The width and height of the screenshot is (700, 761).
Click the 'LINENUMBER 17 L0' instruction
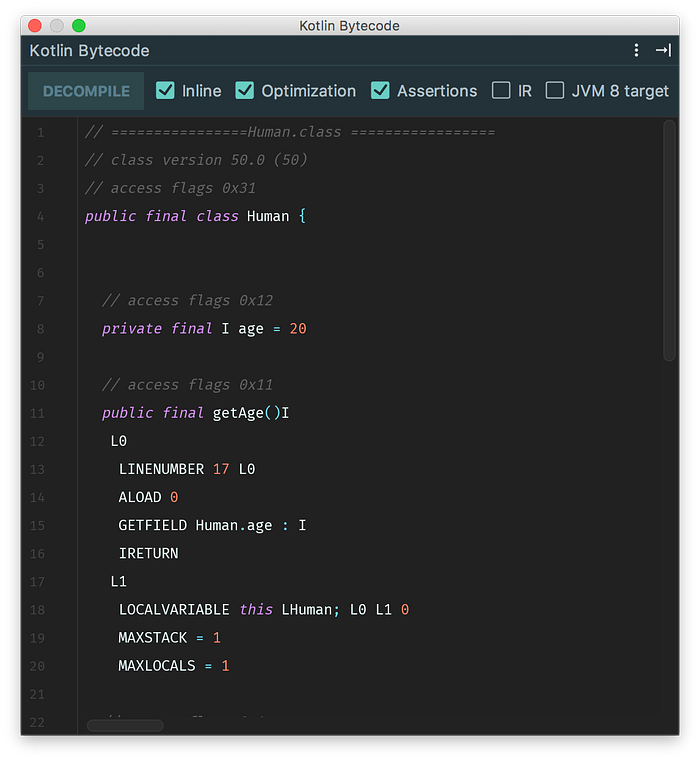coord(187,469)
